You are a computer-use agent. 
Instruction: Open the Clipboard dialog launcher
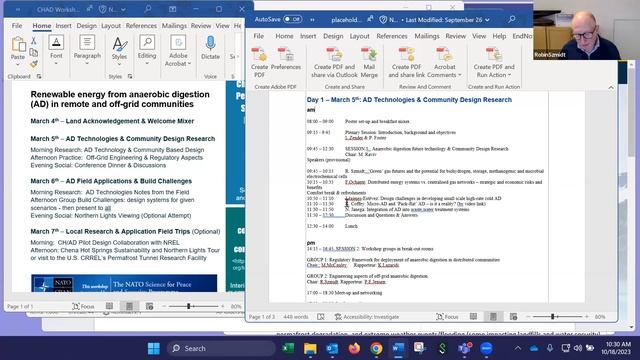click(x=39, y=76)
